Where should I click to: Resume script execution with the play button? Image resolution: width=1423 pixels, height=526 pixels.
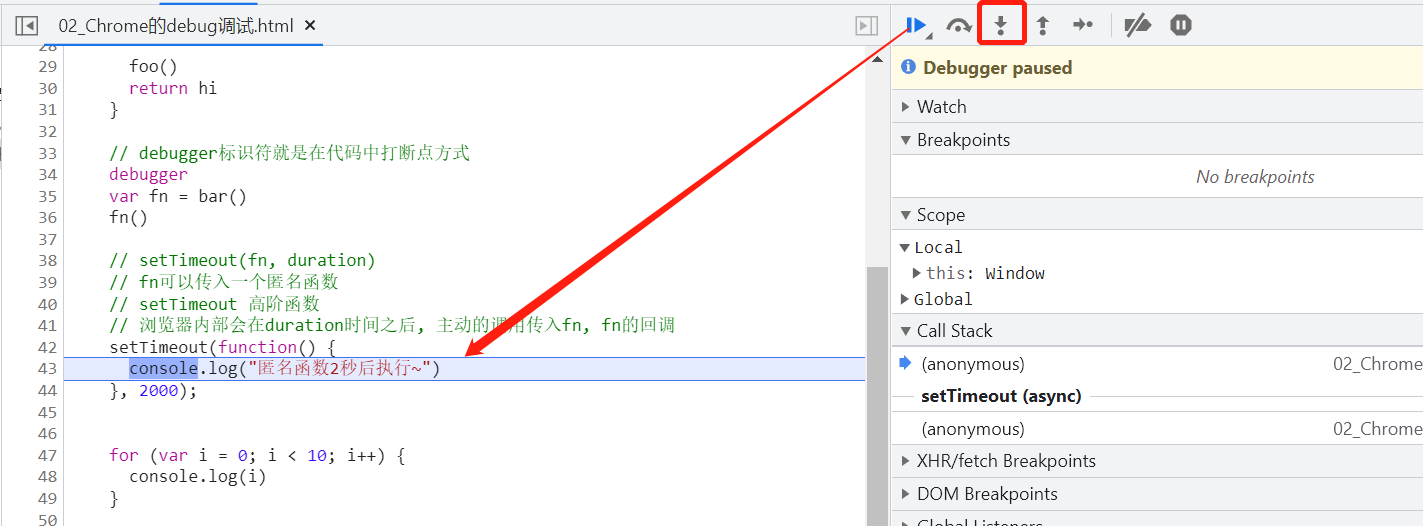coord(916,26)
